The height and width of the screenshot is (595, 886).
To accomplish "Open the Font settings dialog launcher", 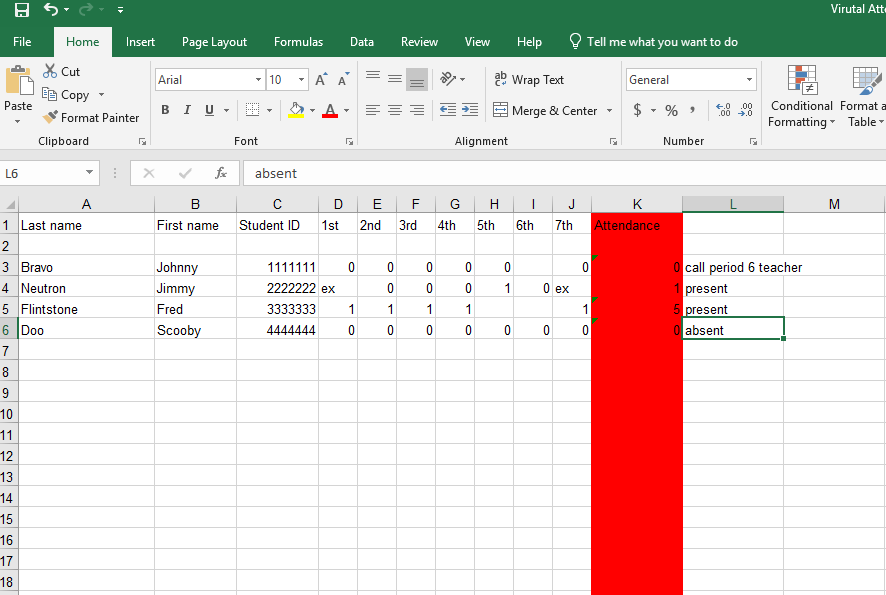I will pyautogui.click(x=348, y=141).
